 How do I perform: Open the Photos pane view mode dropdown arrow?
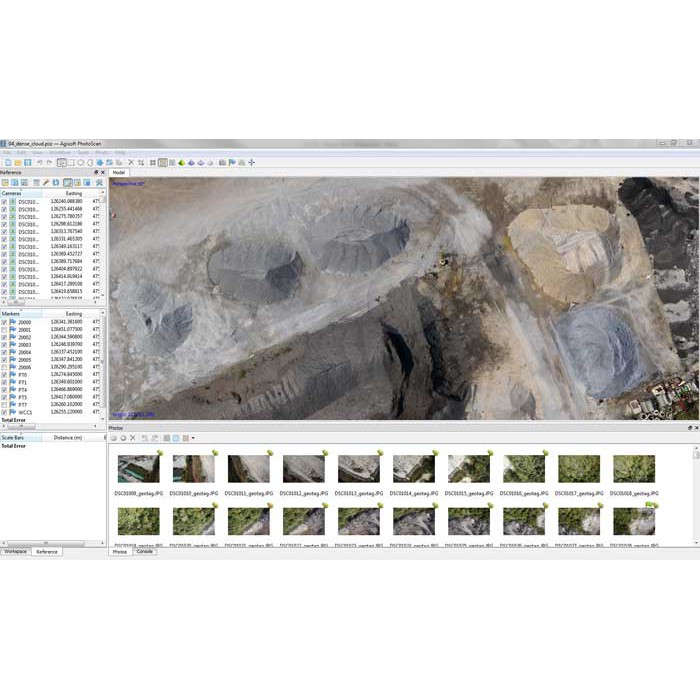[x=193, y=438]
